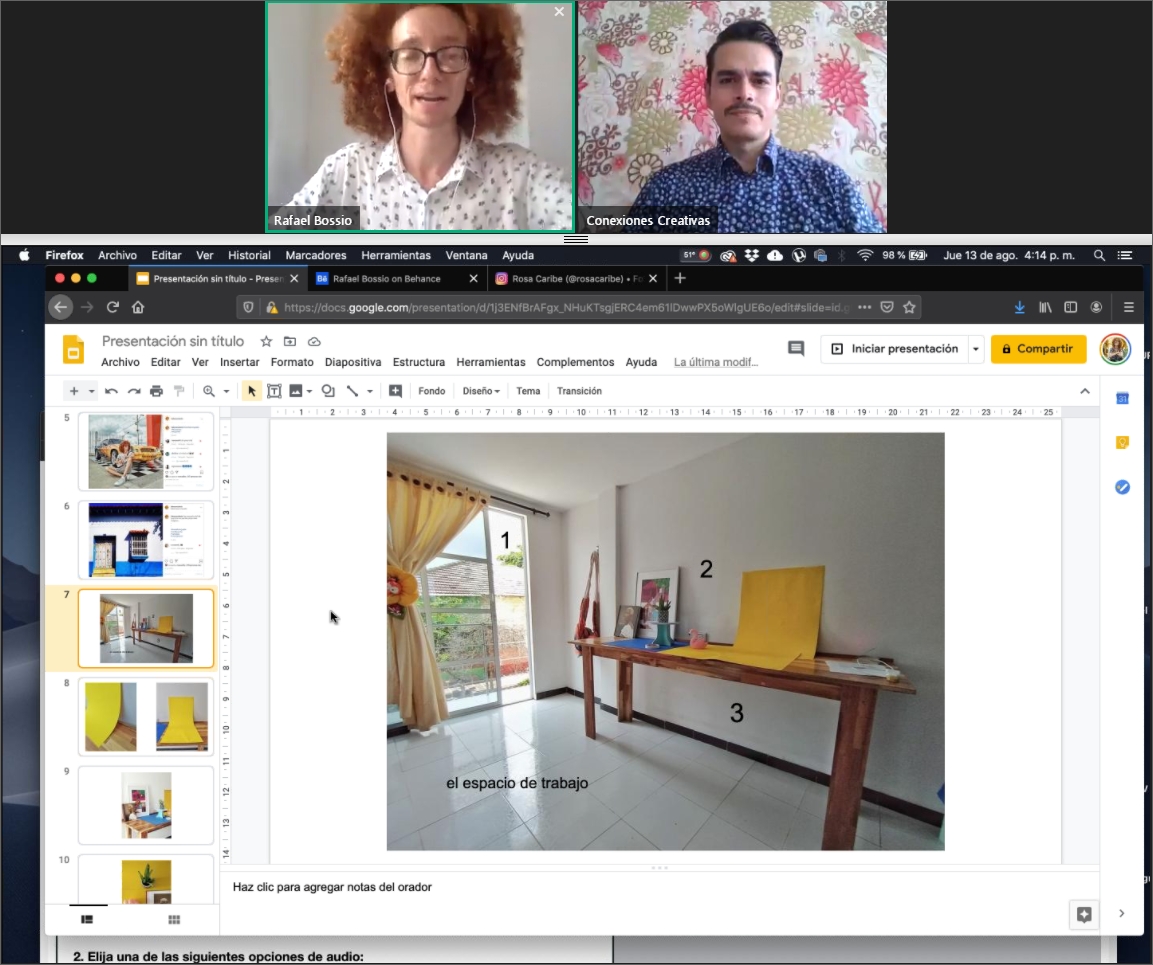Open the comment history icon
The height and width of the screenshot is (965, 1153).
point(796,349)
